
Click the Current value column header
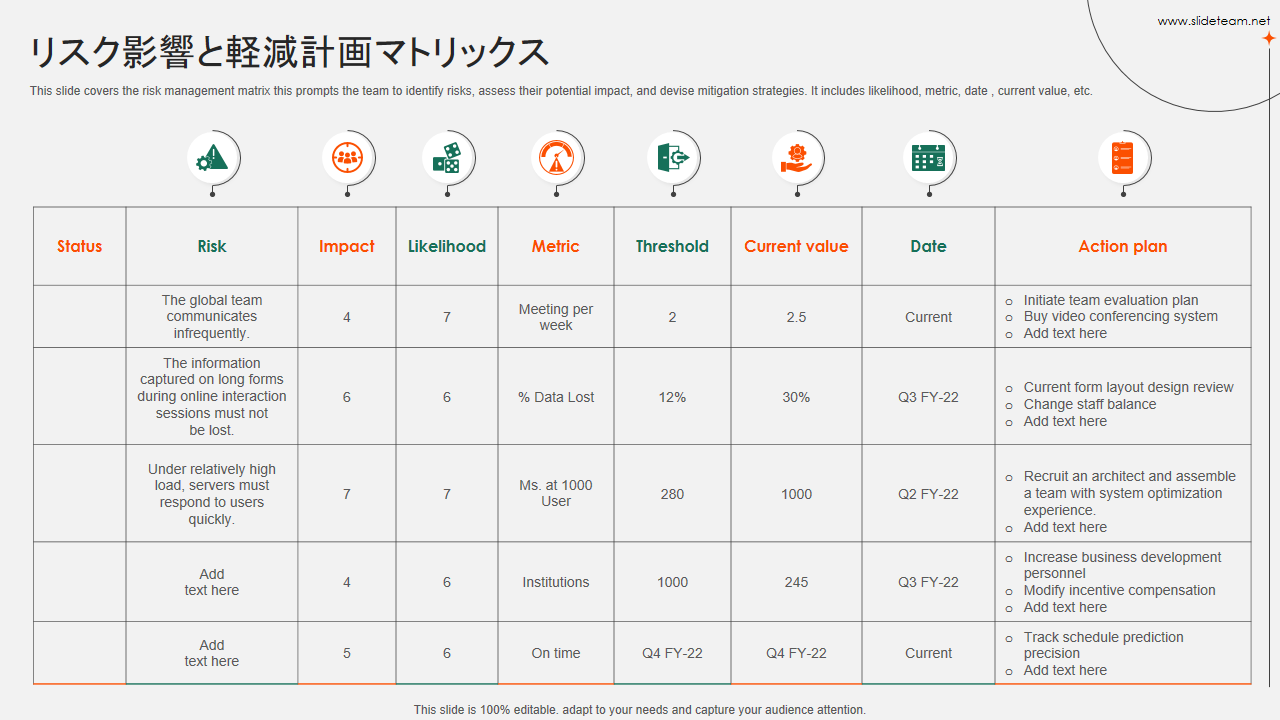(796, 246)
